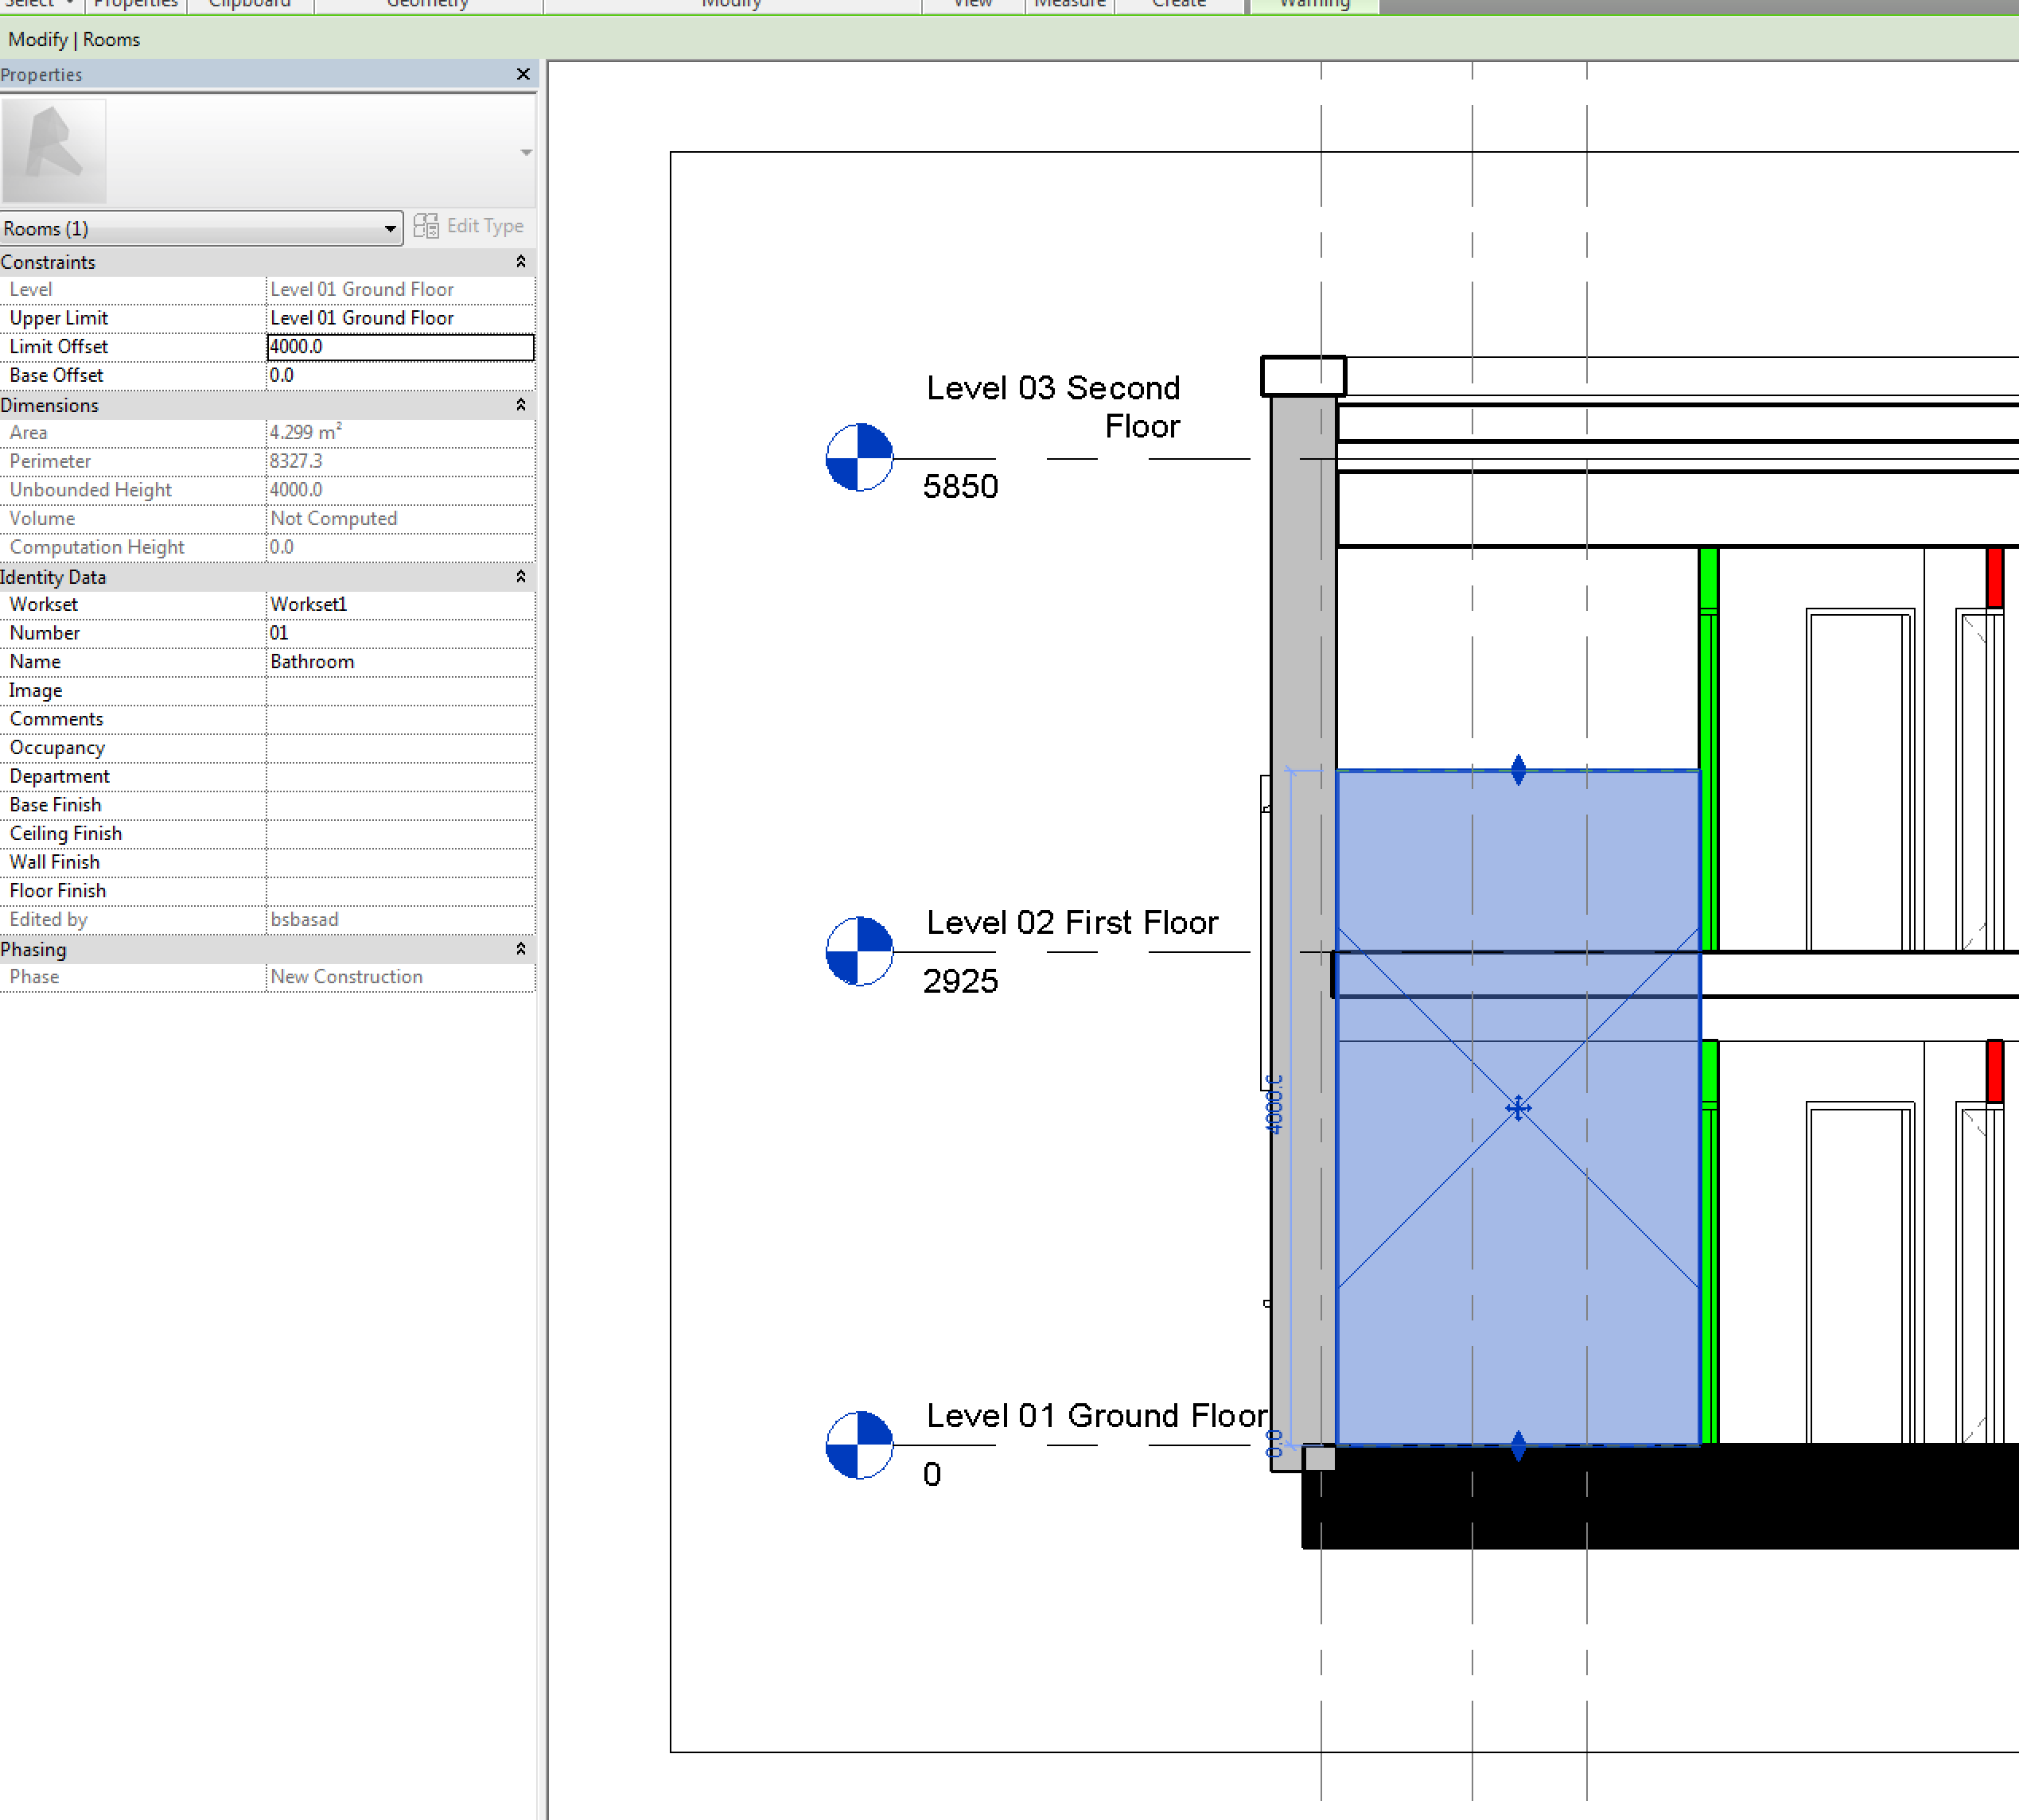2019x1820 pixels.
Task: Select the Level 01 Ground Floor datum symbol
Action: pos(858,1444)
